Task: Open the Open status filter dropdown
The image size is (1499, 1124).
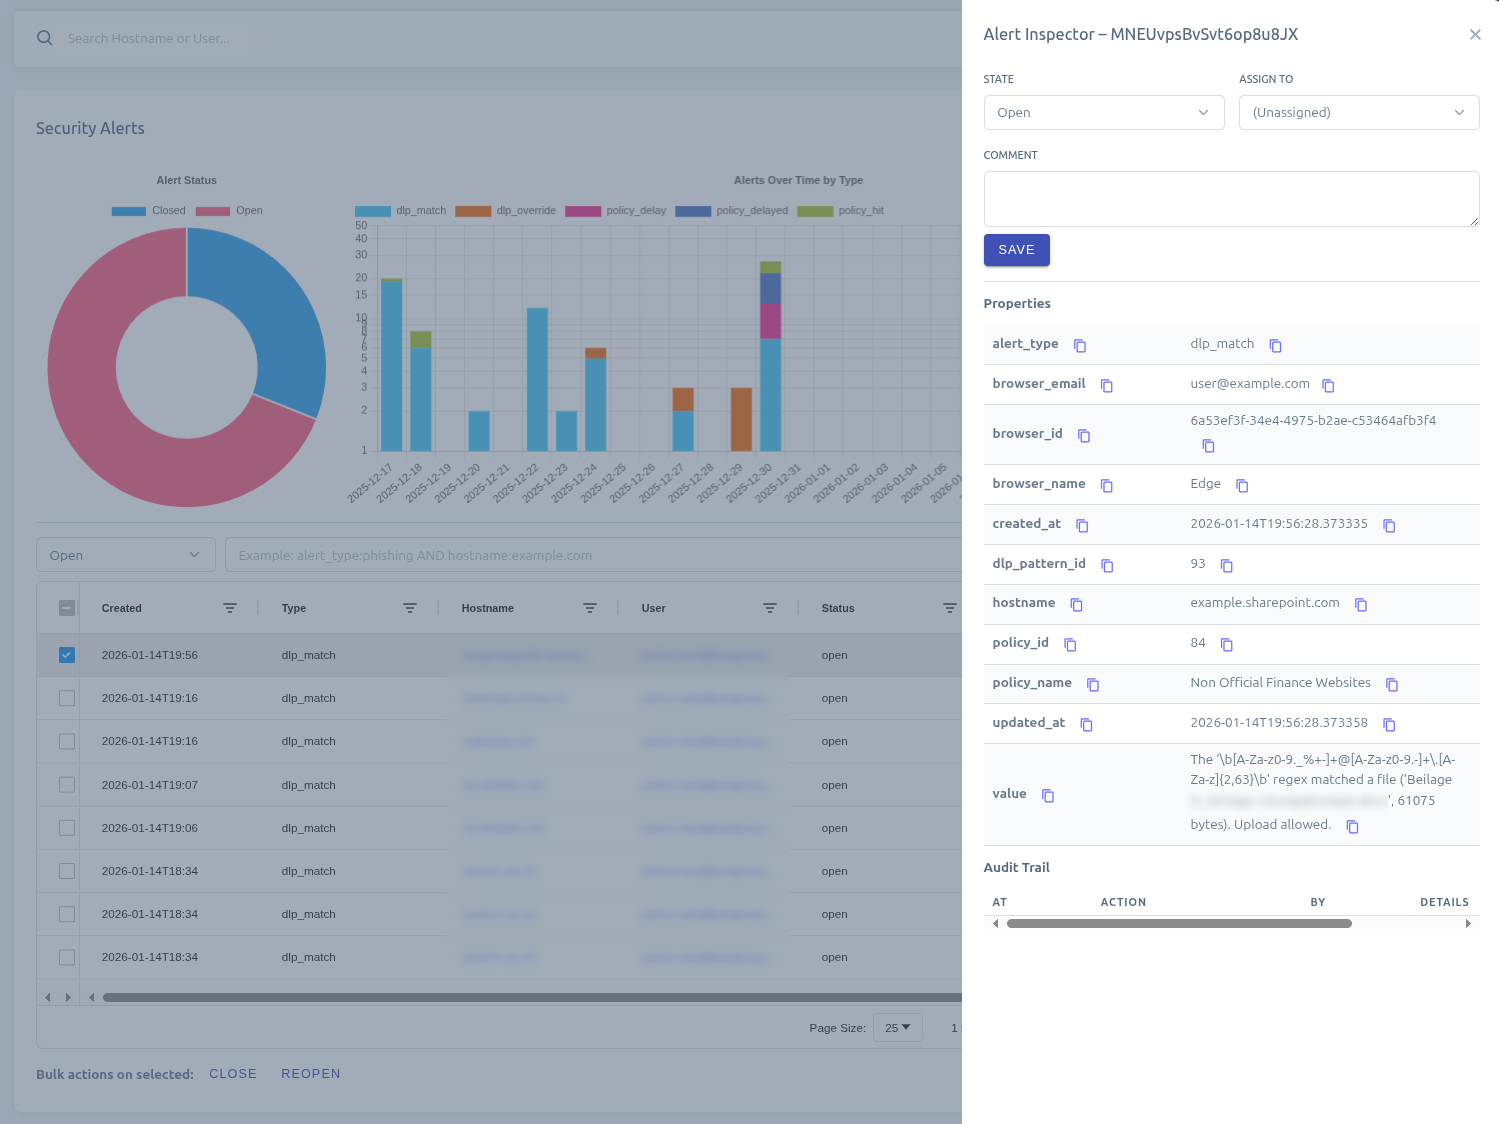Action: [126, 555]
